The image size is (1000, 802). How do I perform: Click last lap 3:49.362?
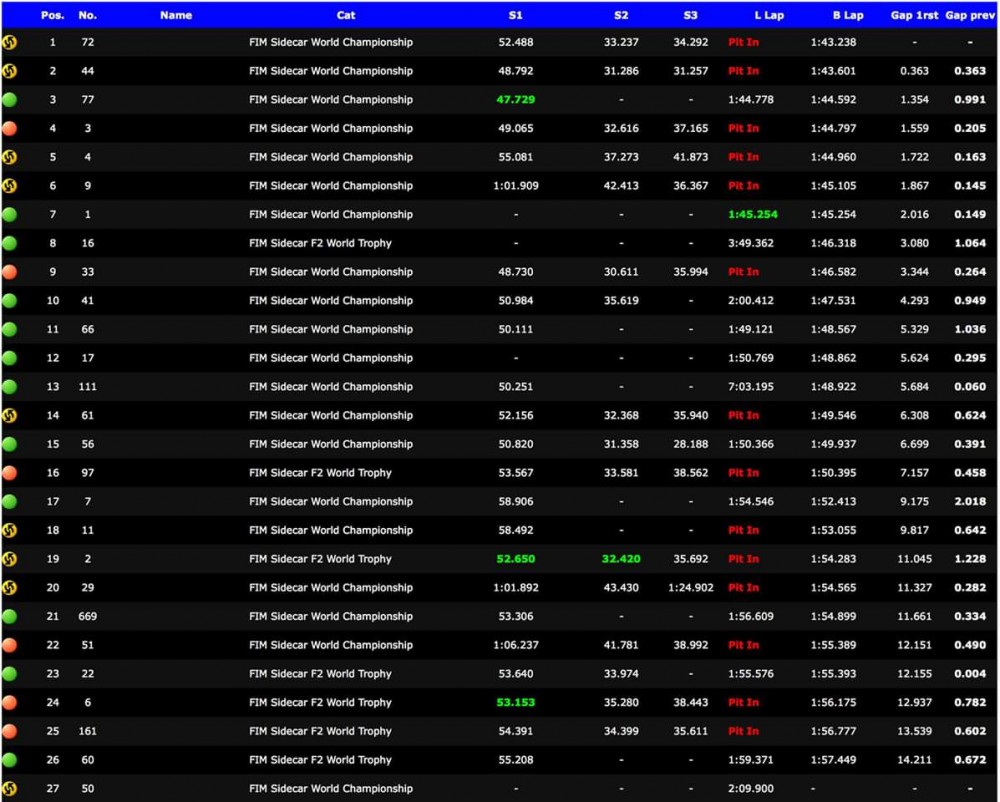[751, 243]
